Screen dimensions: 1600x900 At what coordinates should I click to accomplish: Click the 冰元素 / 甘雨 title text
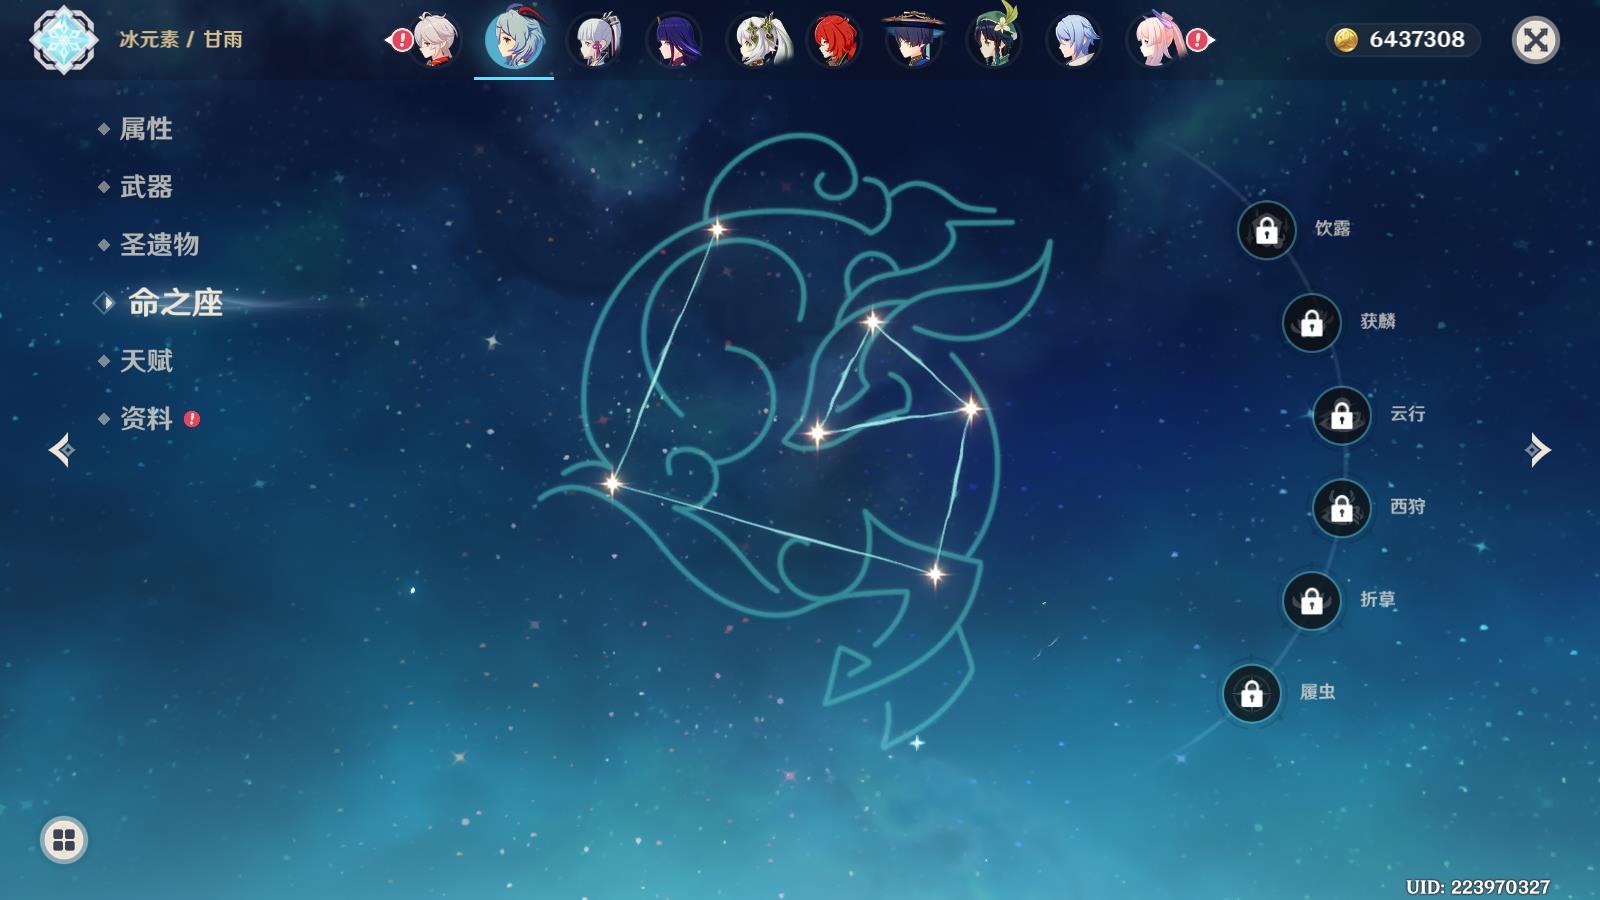click(181, 40)
